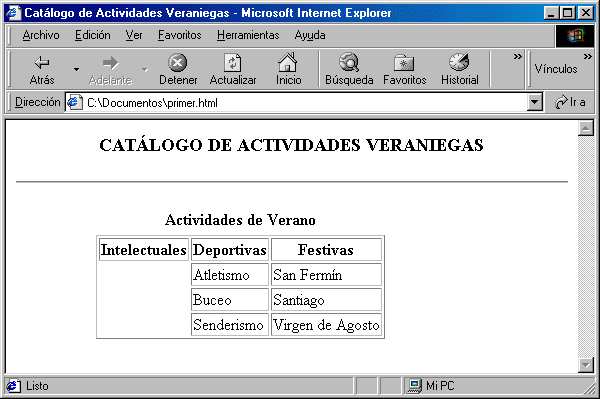Click the scrollbar up arrow
The height and width of the screenshot is (399, 600).
[586, 128]
